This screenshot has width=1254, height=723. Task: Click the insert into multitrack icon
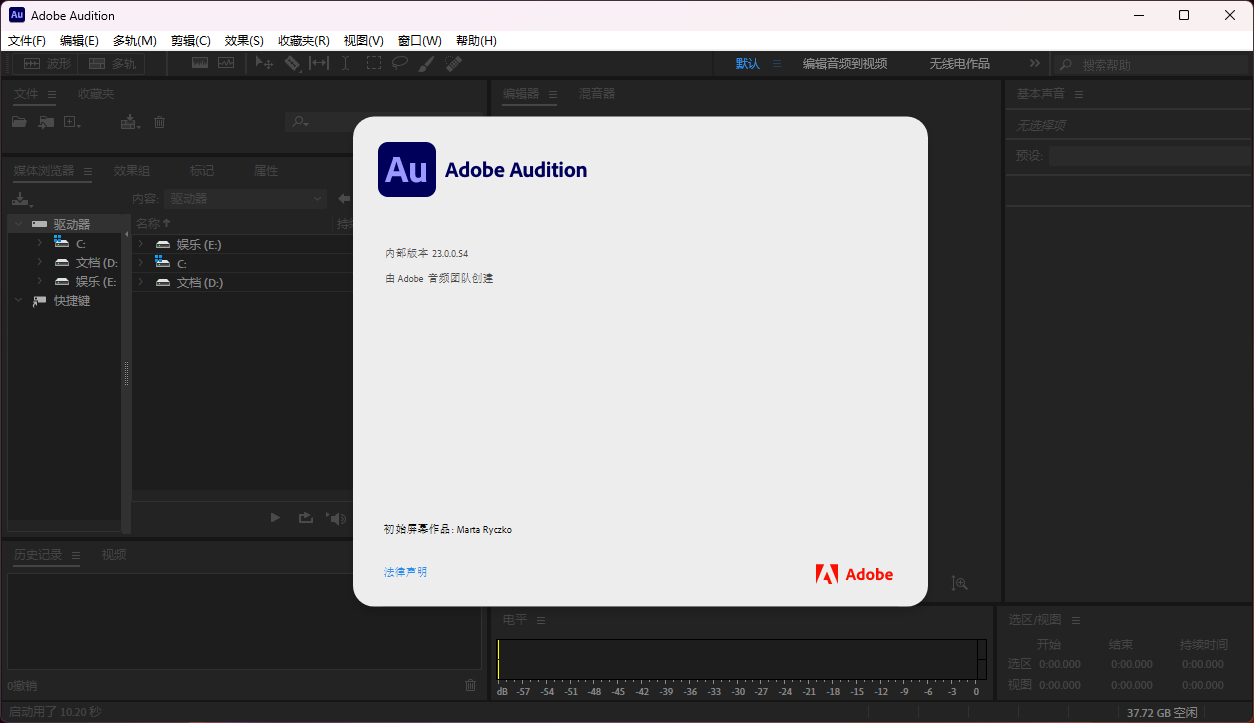pyautogui.click(x=130, y=122)
